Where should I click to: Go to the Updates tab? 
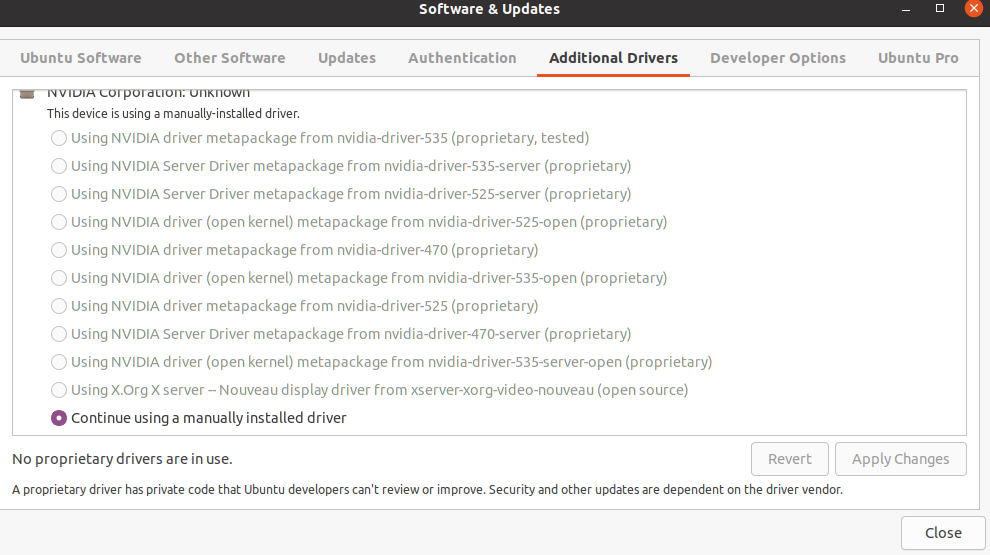[347, 58]
